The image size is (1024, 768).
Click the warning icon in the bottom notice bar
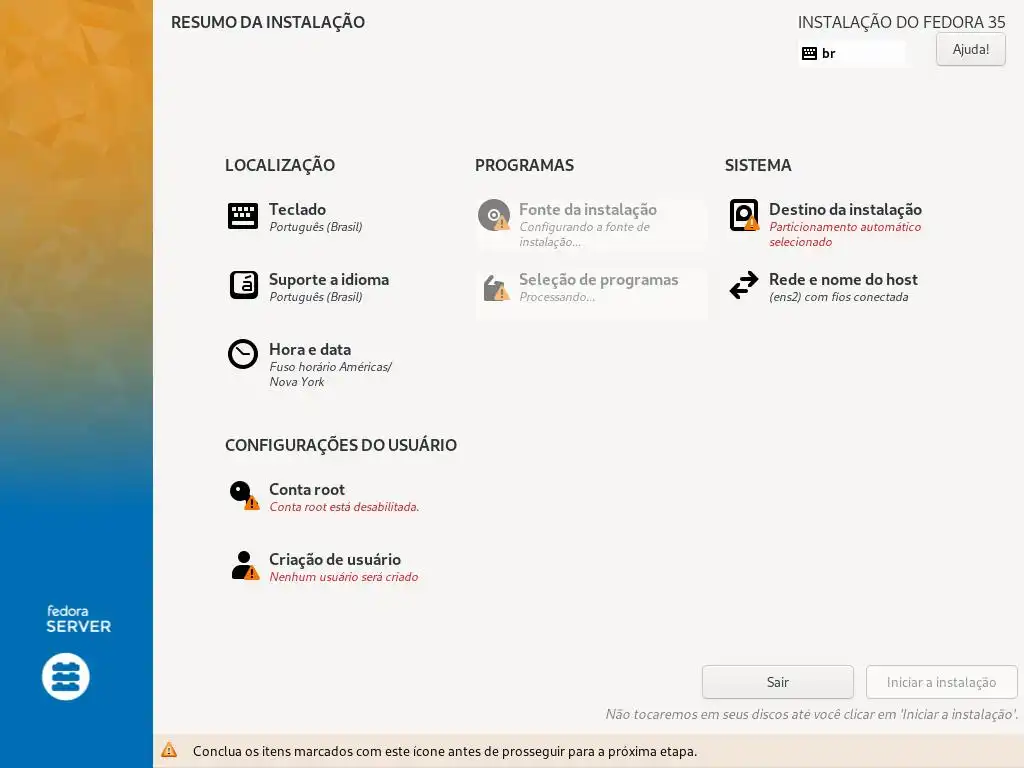point(169,750)
